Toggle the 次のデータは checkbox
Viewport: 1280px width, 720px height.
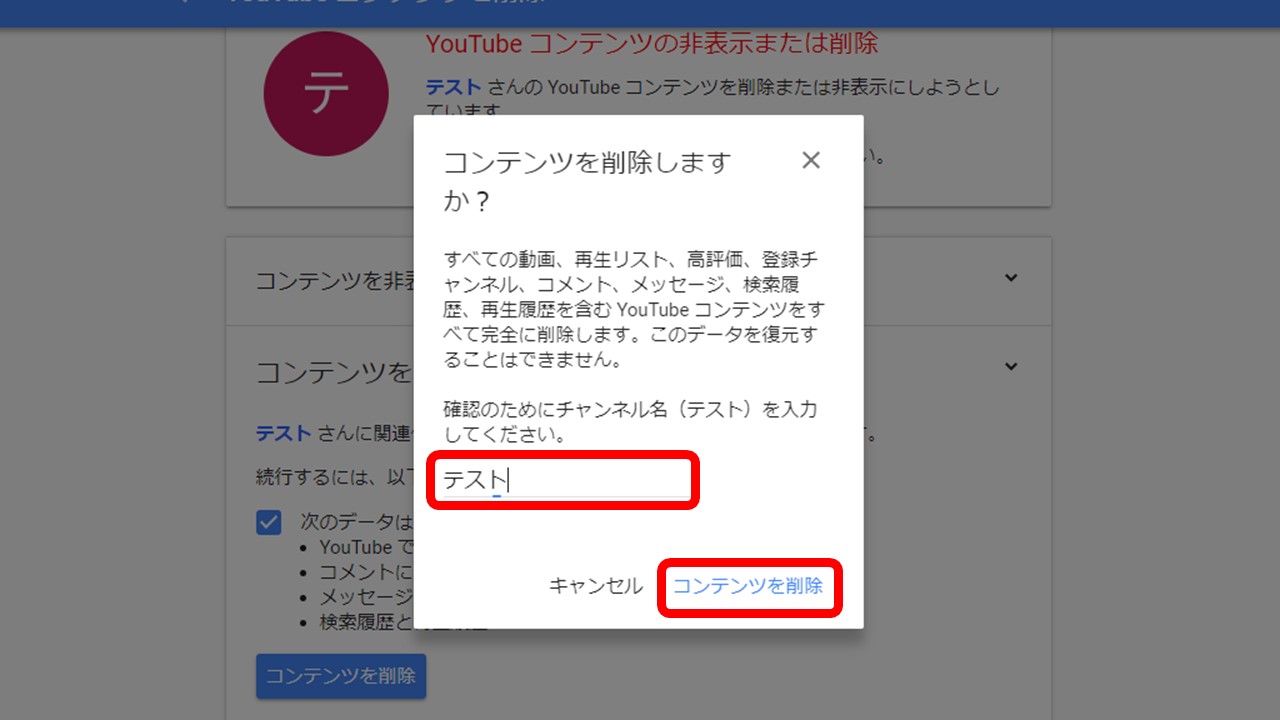[x=269, y=522]
